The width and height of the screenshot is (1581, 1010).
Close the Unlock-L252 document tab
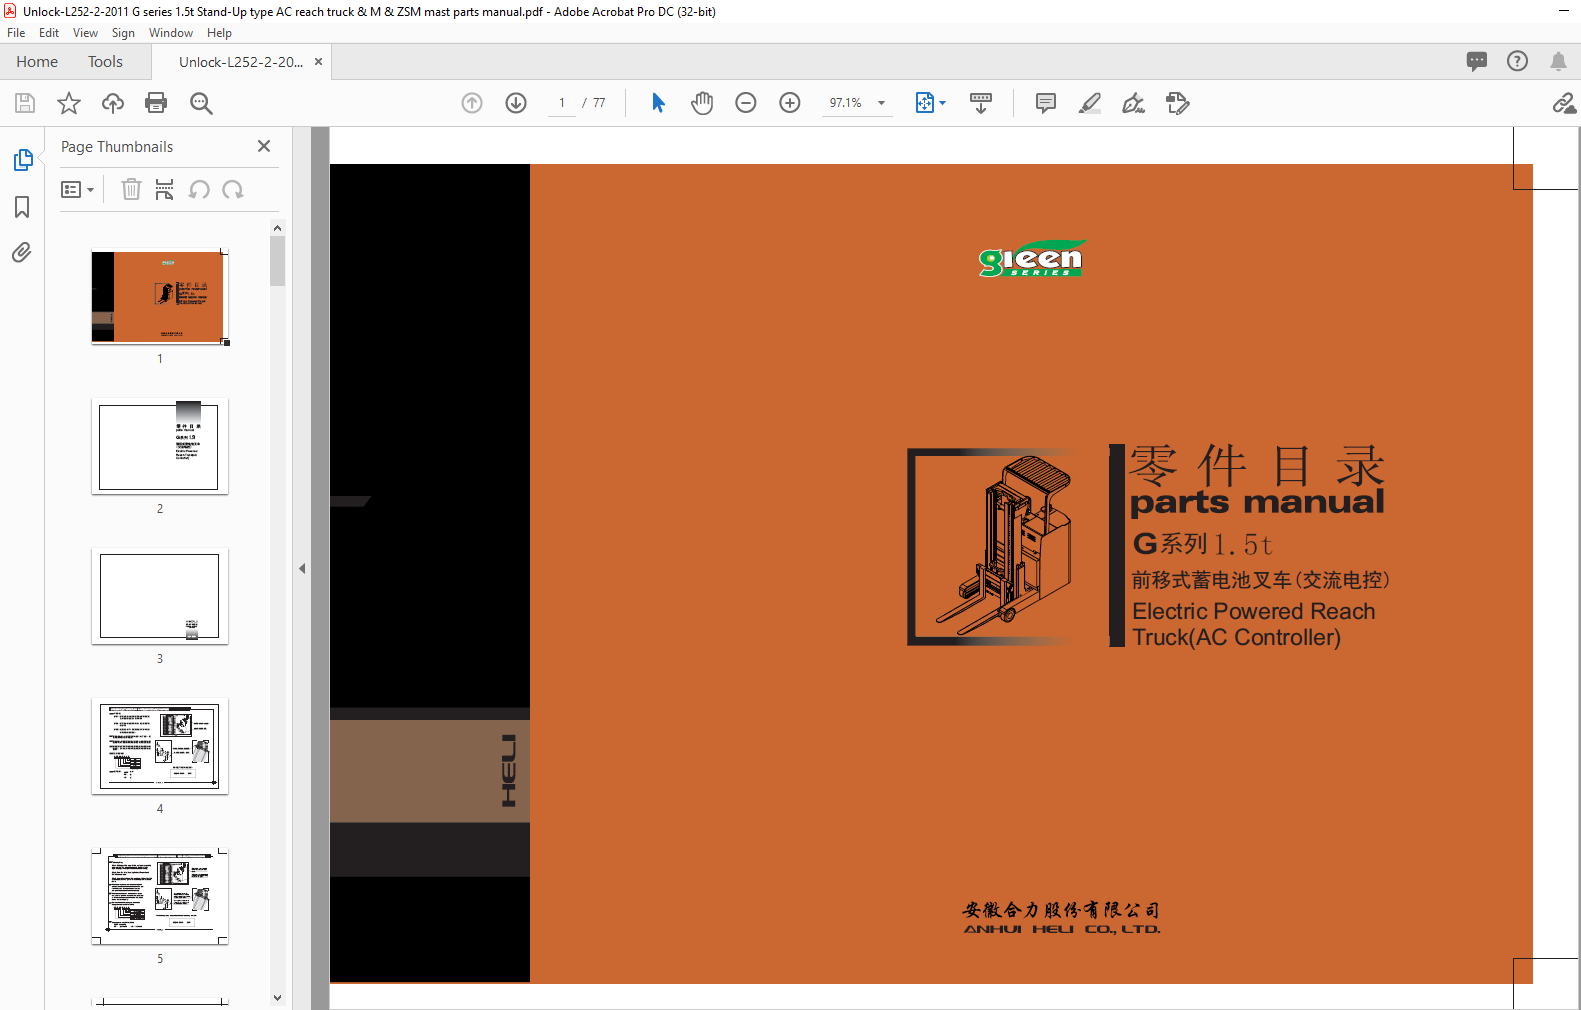click(318, 62)
